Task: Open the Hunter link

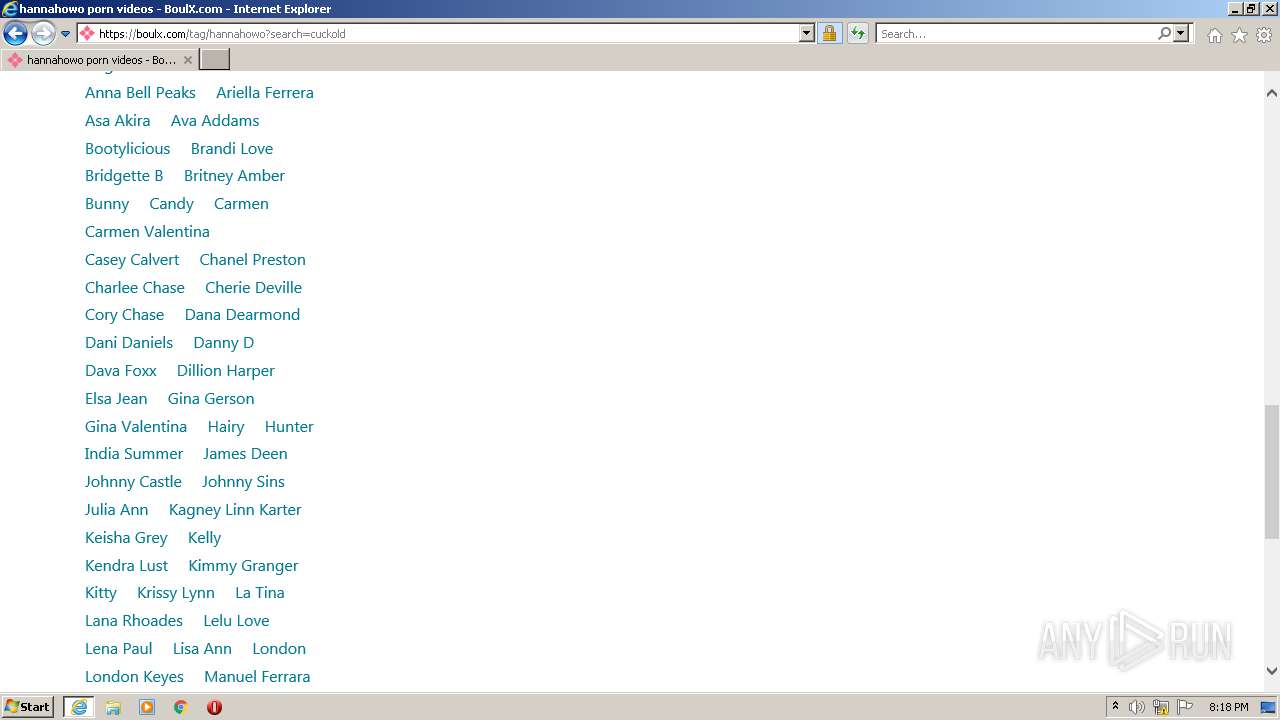Action: [x=289, y=426]
